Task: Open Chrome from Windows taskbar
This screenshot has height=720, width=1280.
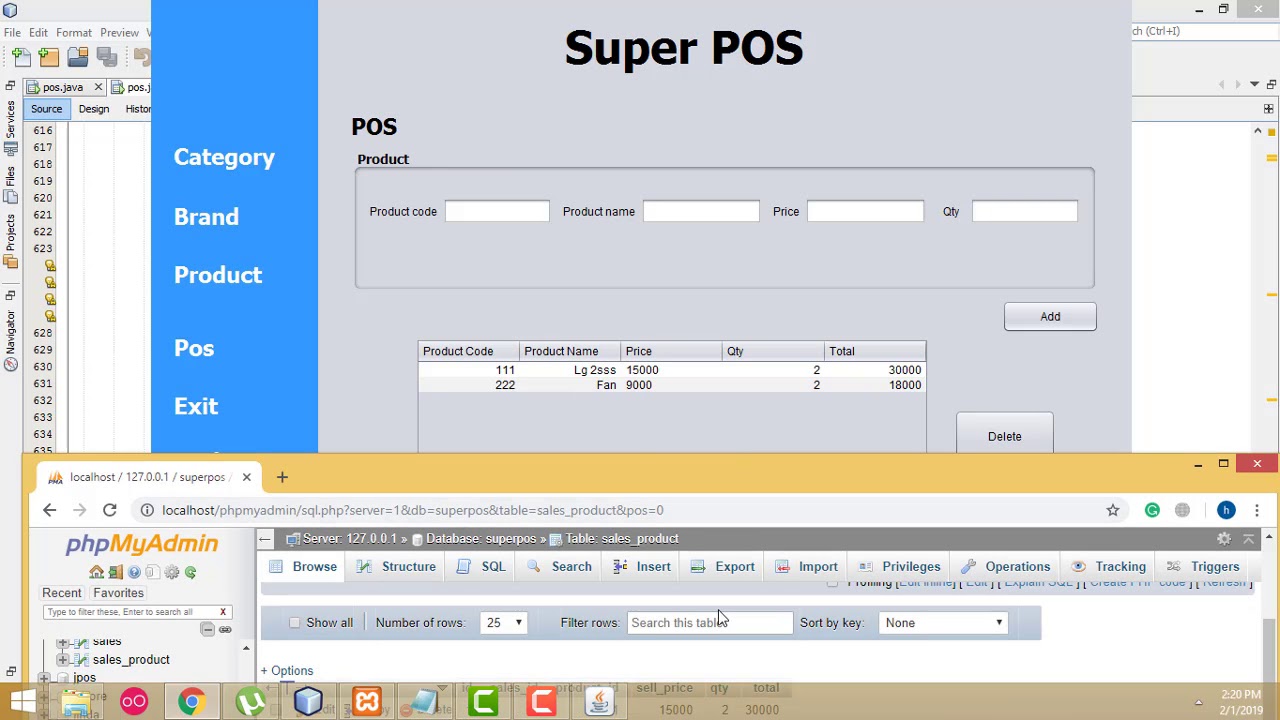Action: (191, 702)
